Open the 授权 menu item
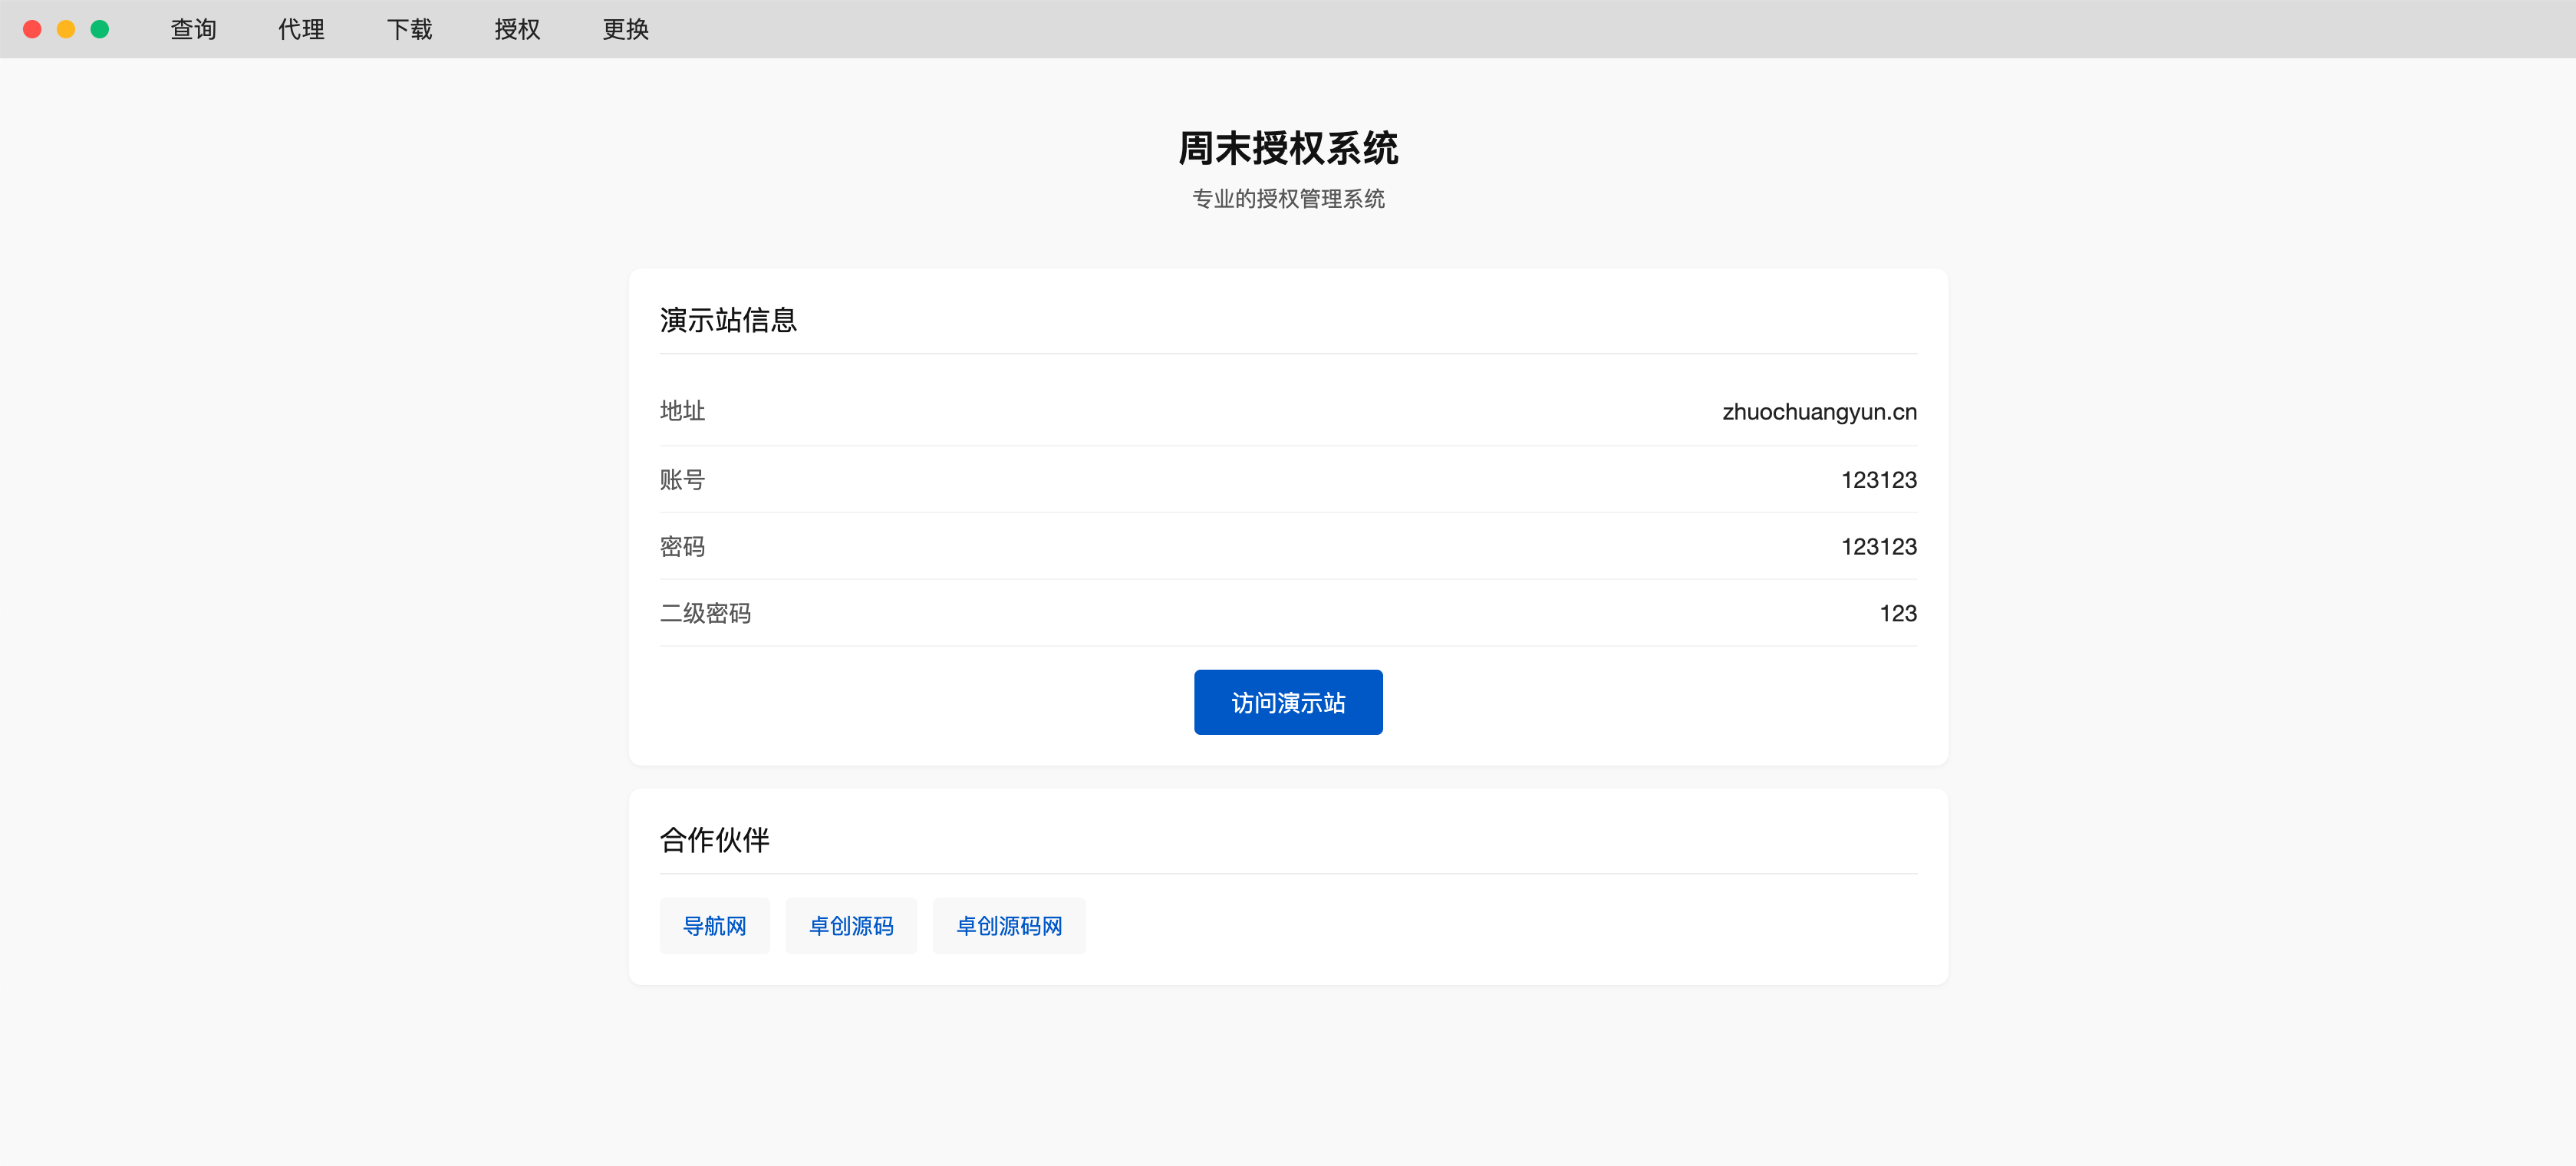The width and height of the screenshot is (2576, 1166). (x=517, y=29)
